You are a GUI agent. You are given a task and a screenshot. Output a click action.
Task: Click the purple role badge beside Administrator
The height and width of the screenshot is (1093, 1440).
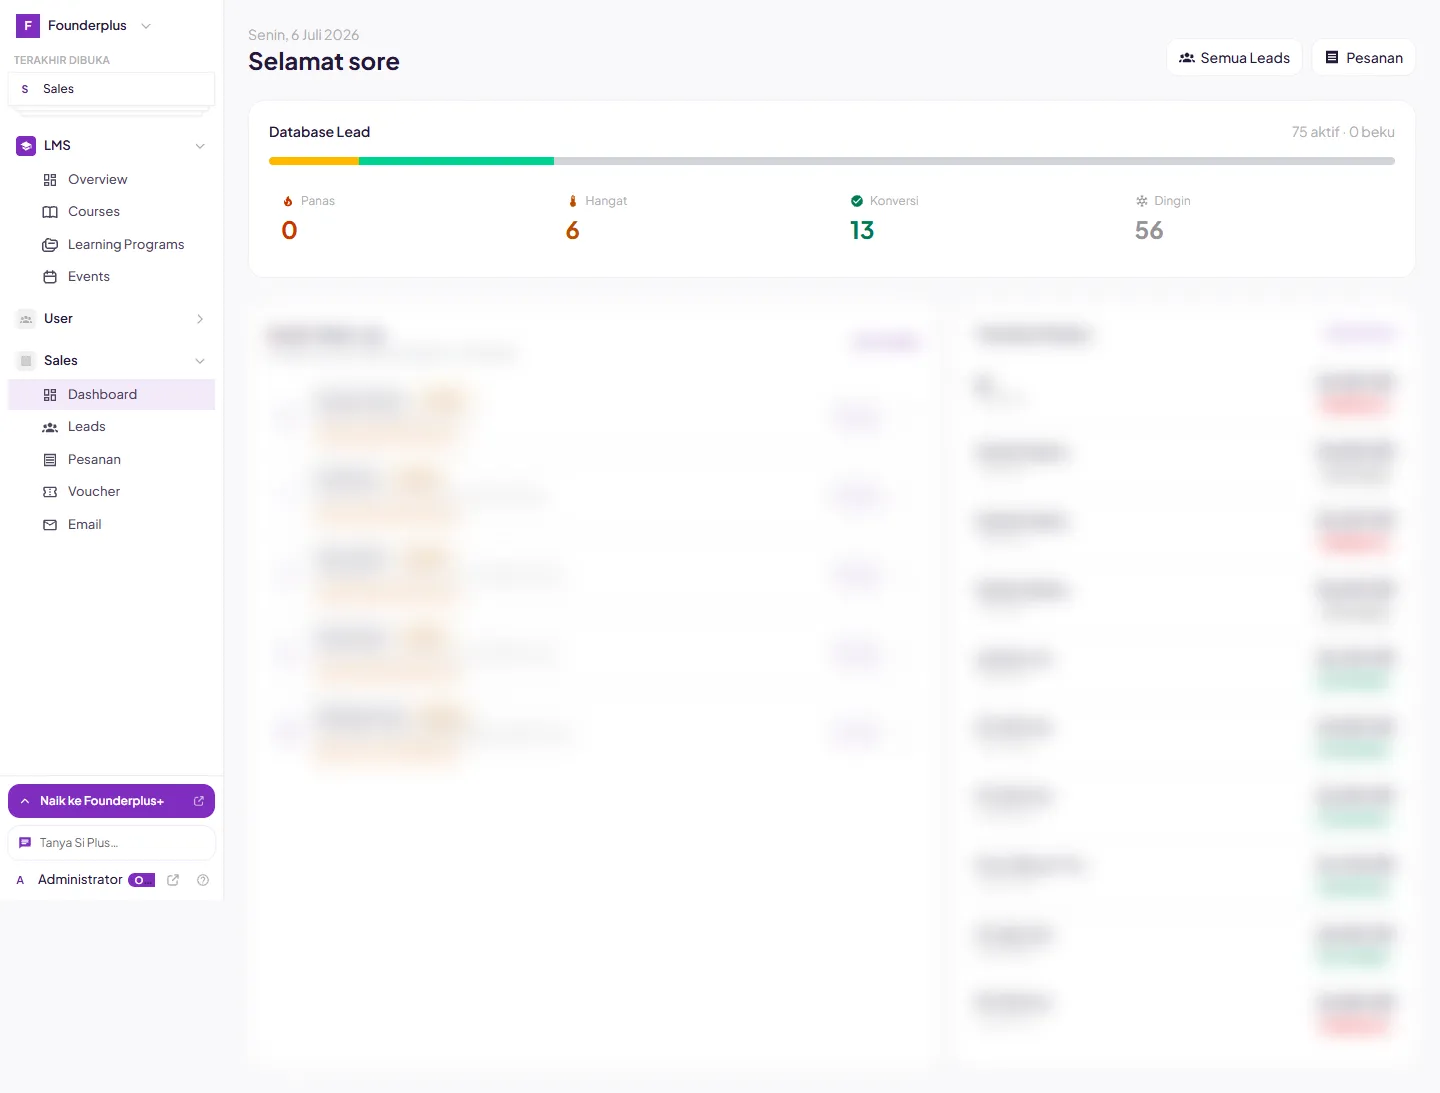click(x=141, y=881)
